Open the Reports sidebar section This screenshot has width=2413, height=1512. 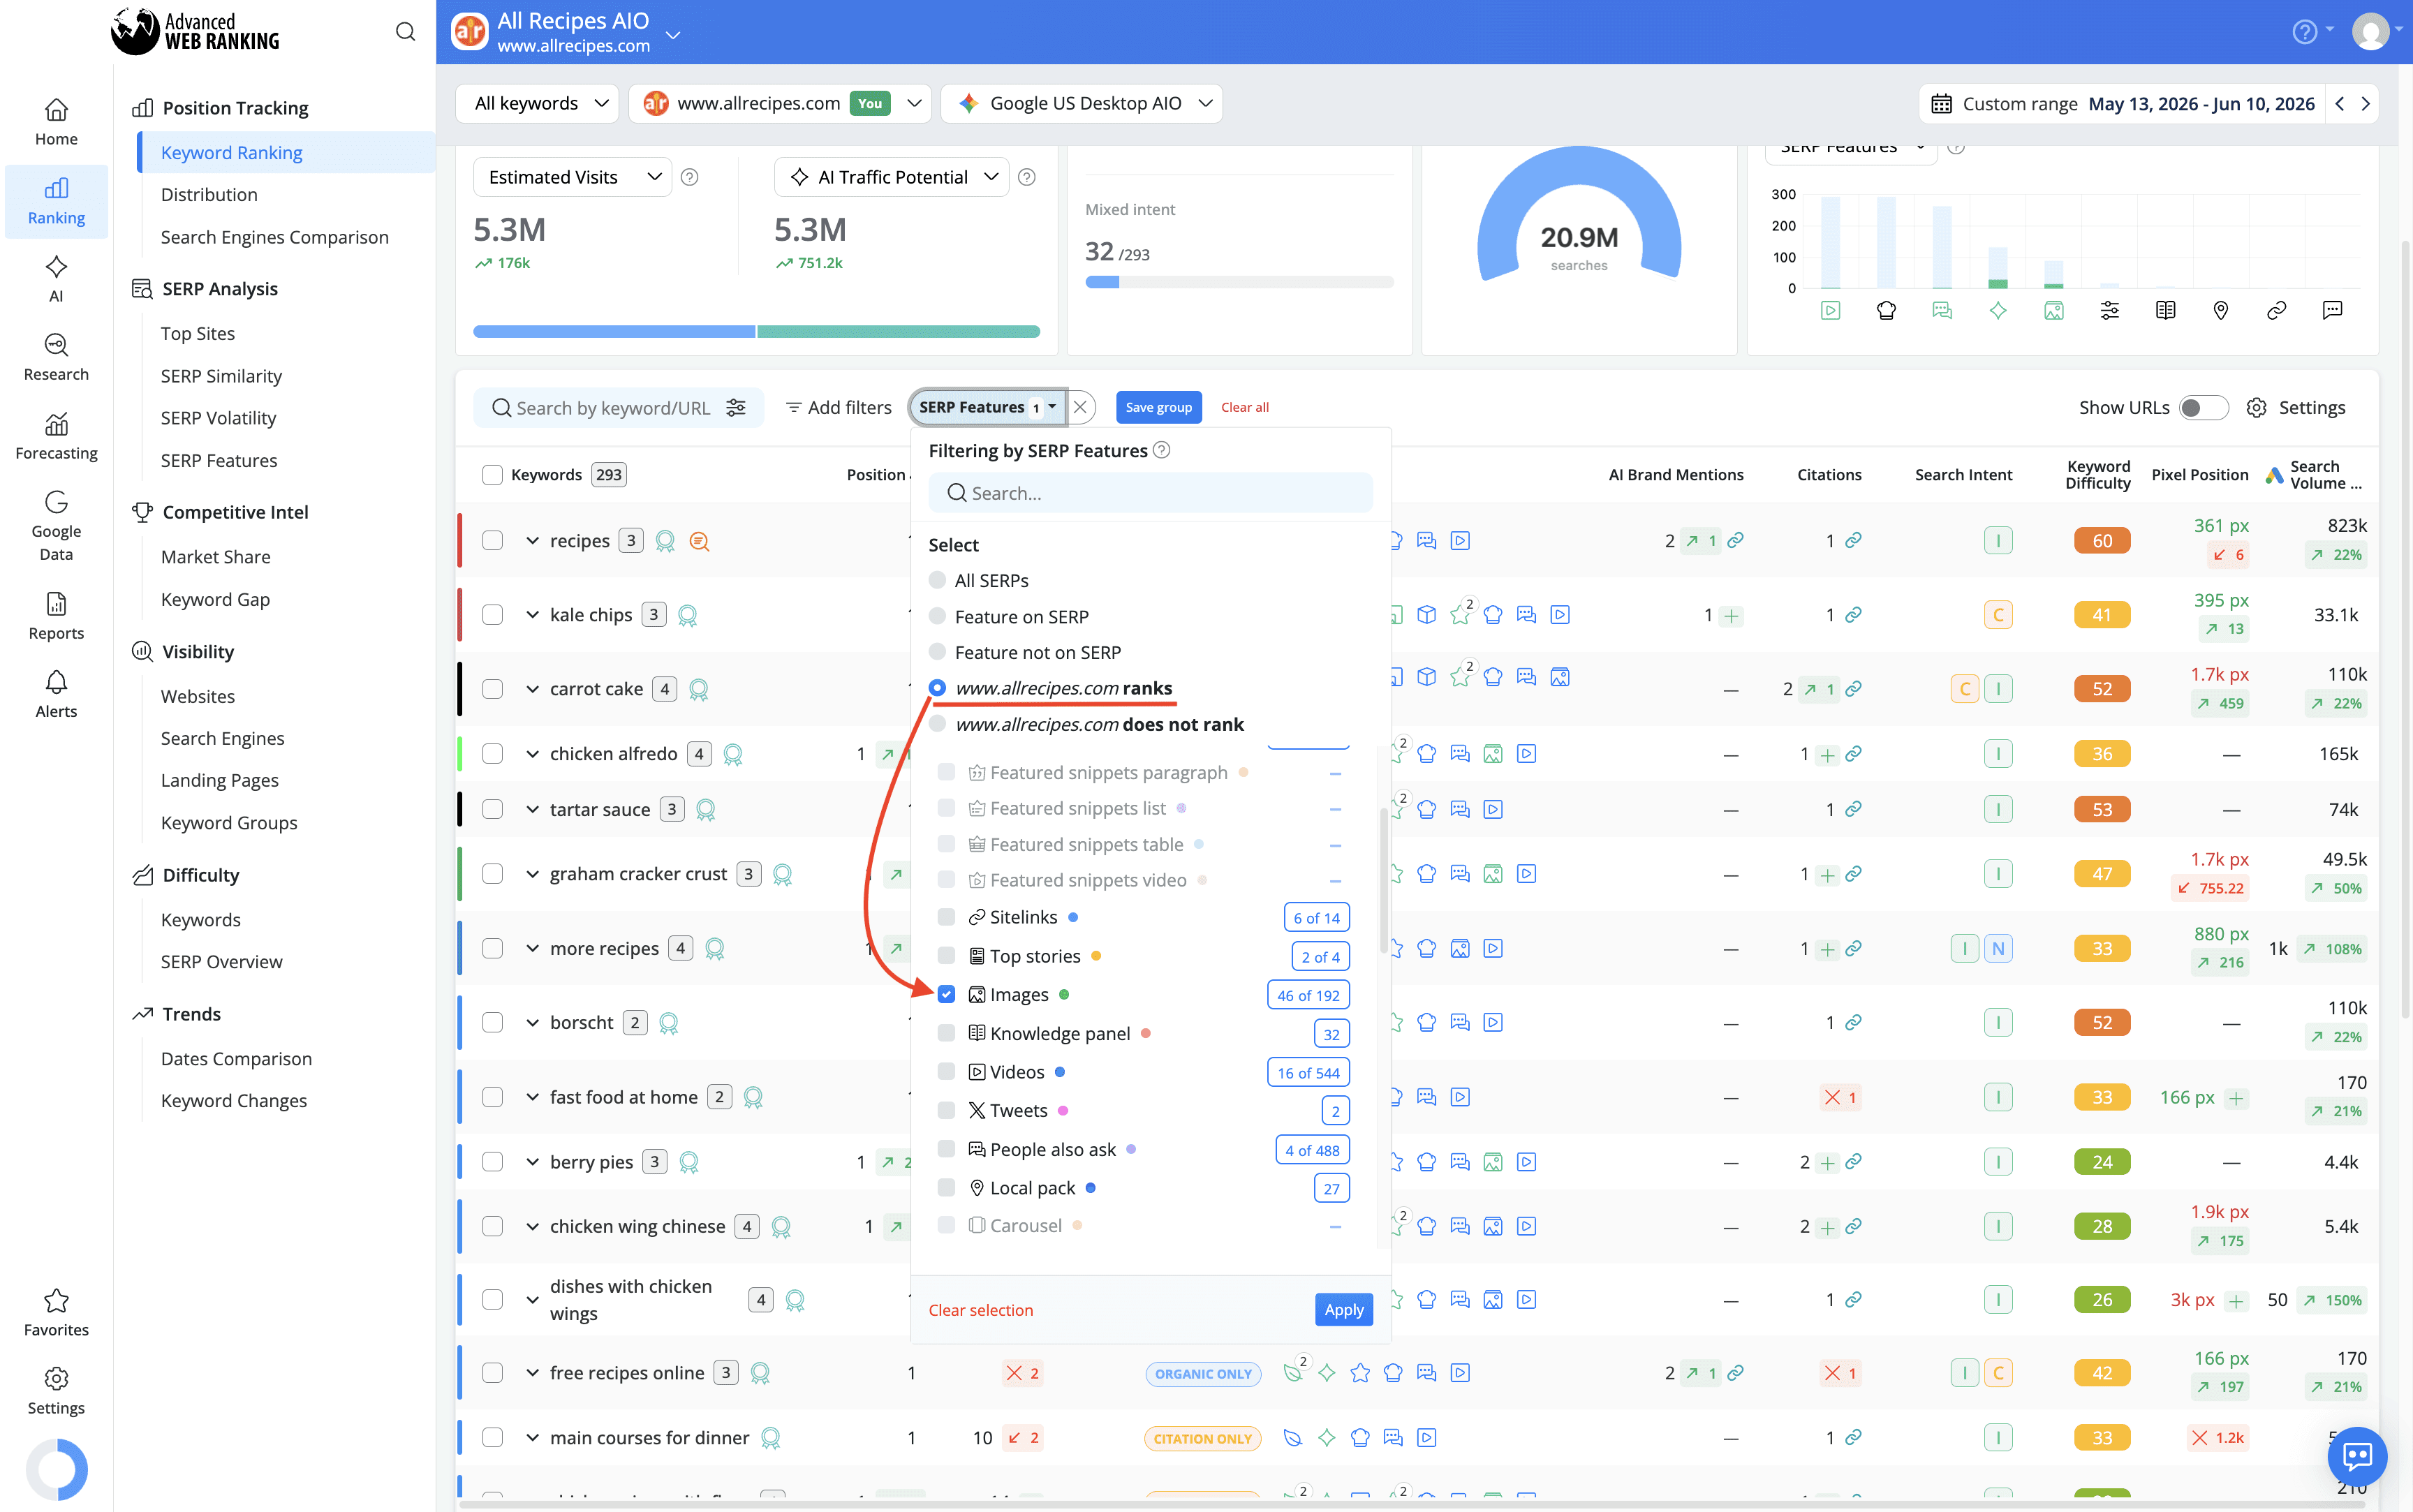click(x=56, y=615)
